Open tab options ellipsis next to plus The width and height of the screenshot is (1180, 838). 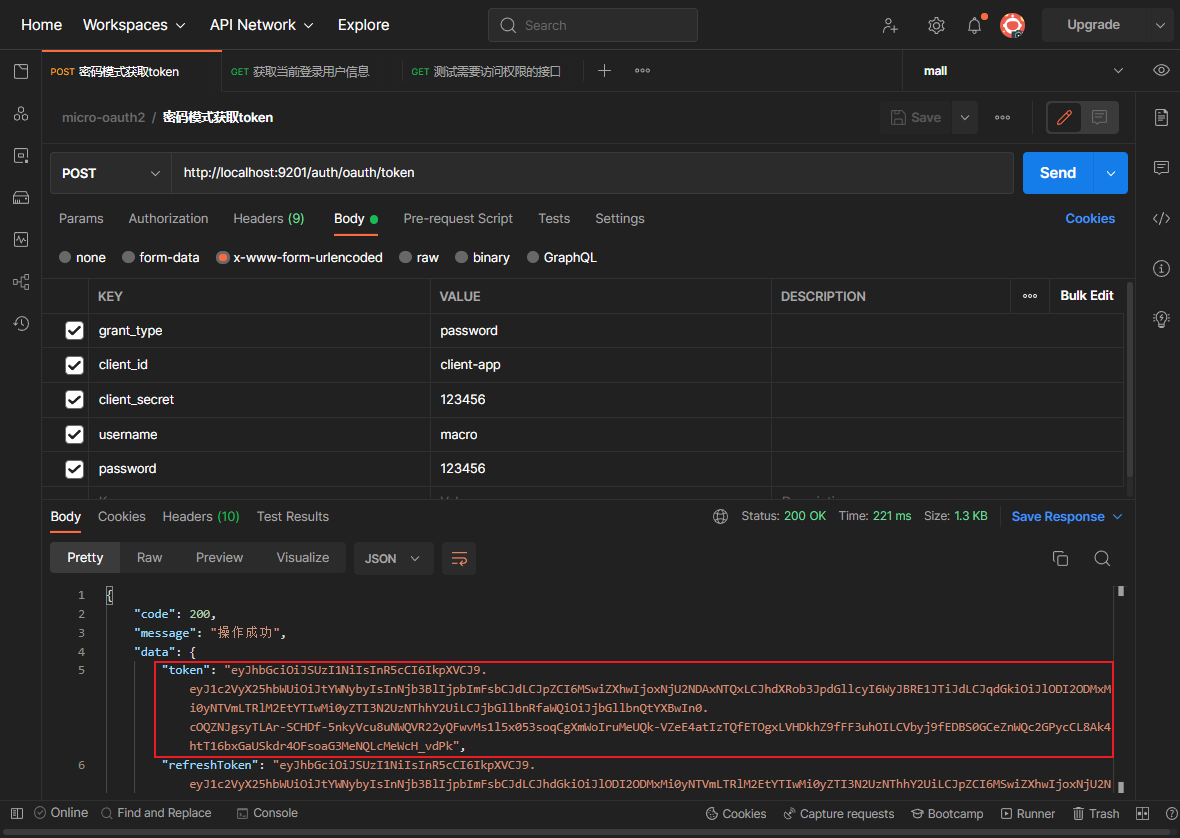[x=642, y=71]
